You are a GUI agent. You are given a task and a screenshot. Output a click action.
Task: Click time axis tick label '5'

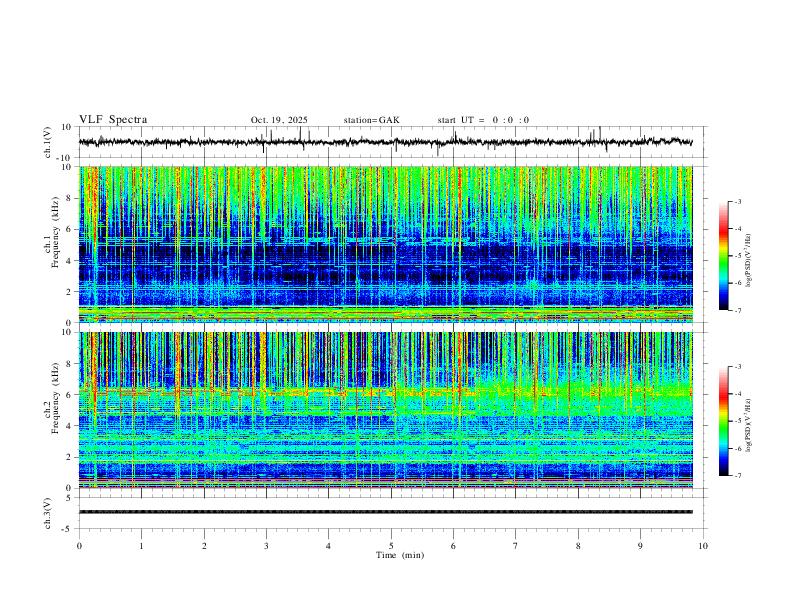[391, 546]
